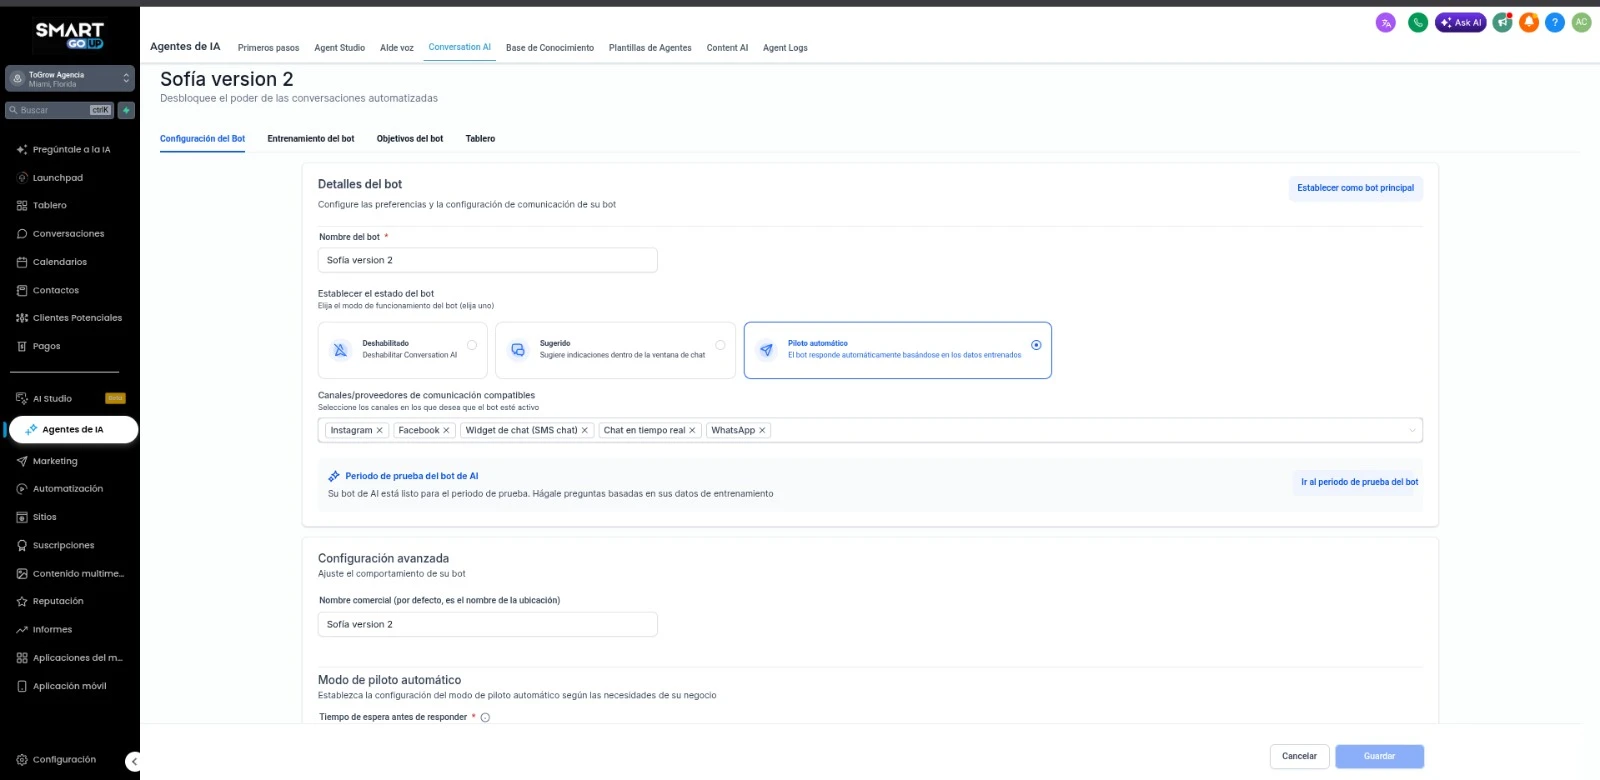Select Configuración del Bot tab

[x=202, y=139]
